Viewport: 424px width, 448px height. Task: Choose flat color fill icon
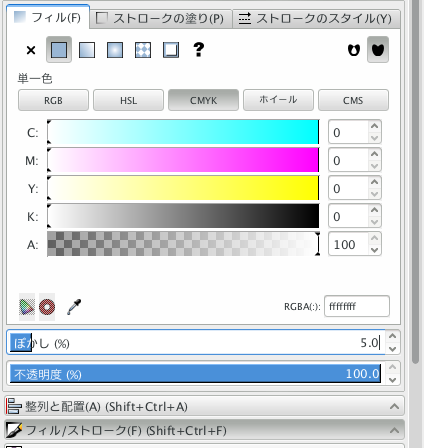click(x=59, y=50)
